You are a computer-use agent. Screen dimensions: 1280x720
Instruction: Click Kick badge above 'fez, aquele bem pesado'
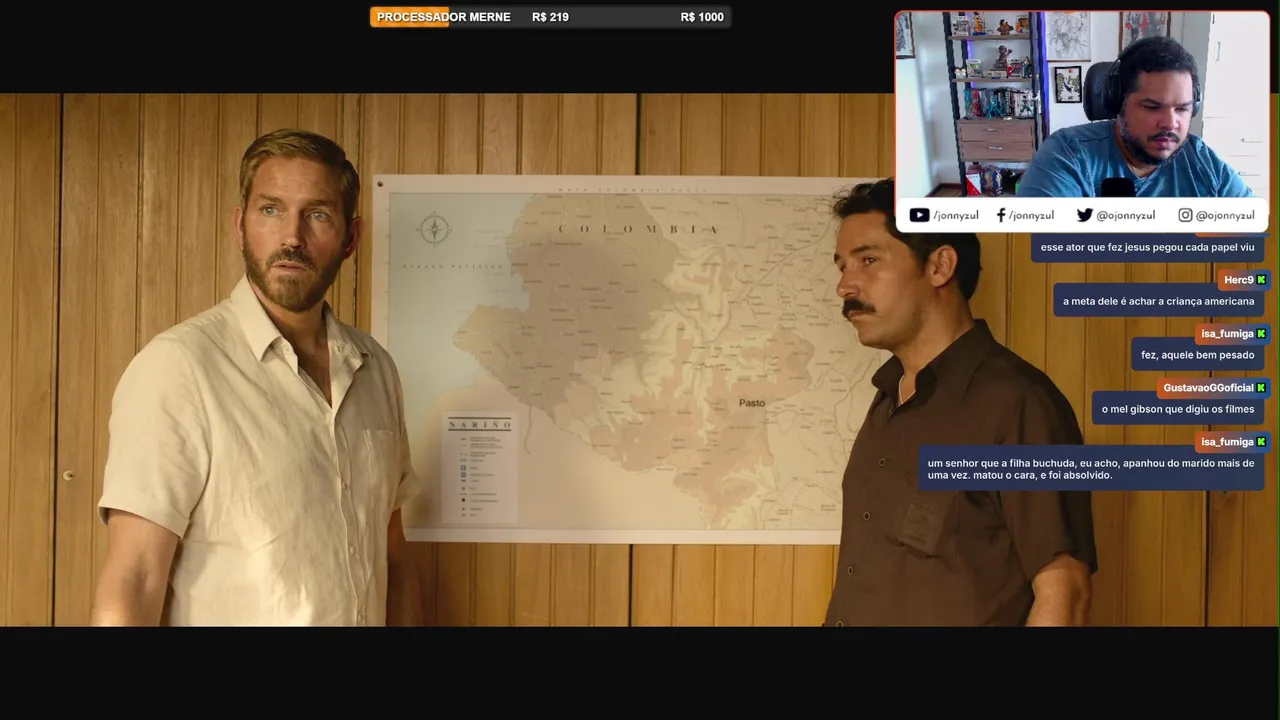pyautogui.click(x=1261, y=334)
